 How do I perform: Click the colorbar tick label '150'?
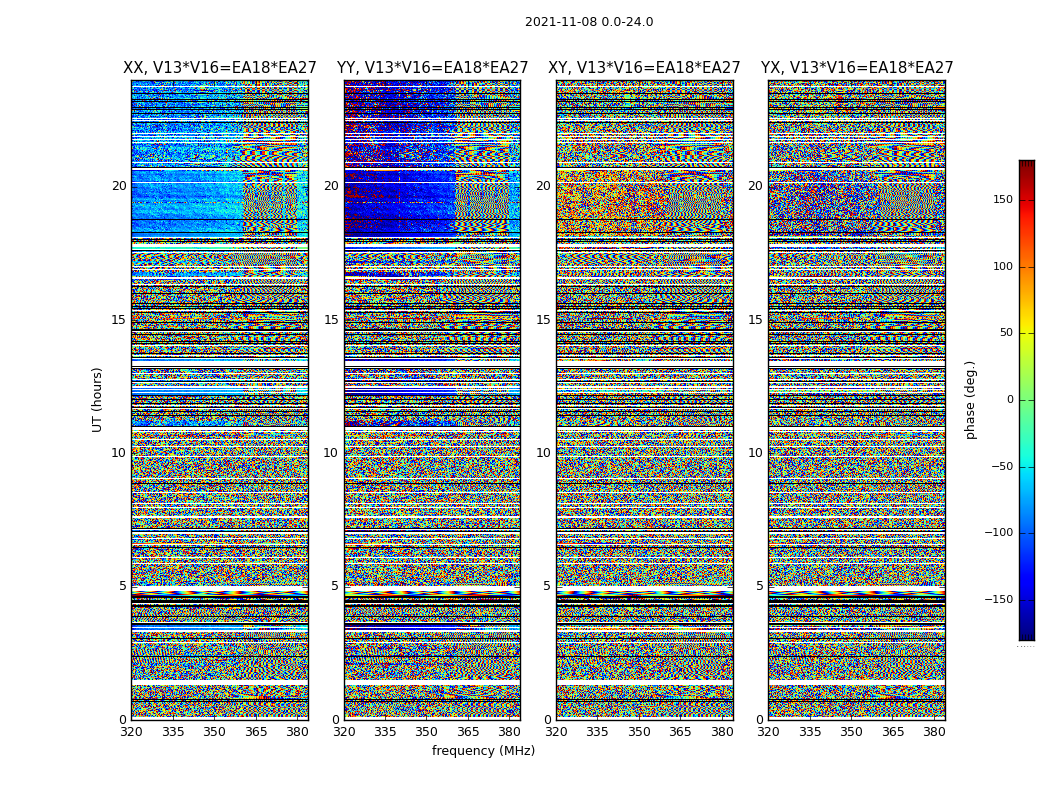tap(1002, 199)
